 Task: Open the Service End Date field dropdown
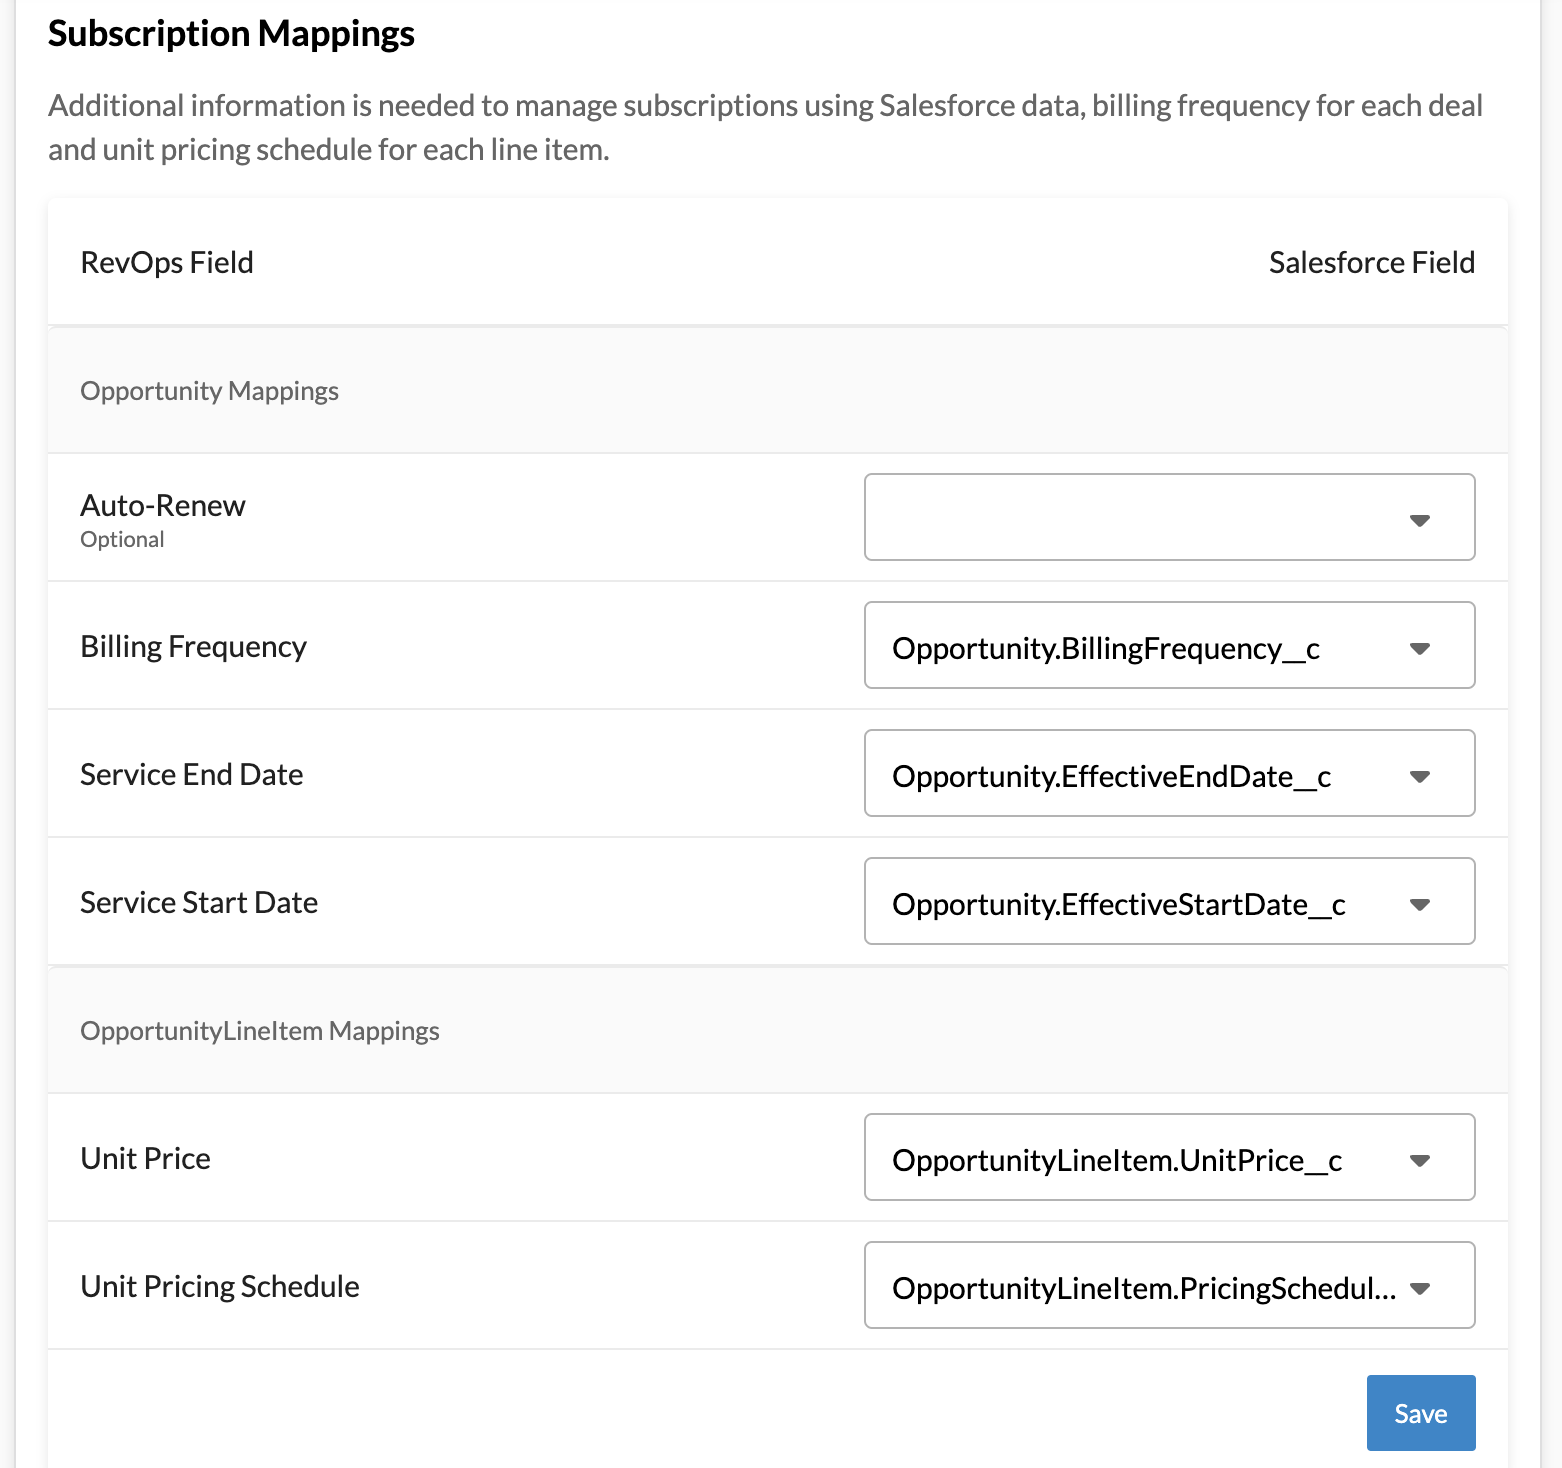pos(1169,773)
